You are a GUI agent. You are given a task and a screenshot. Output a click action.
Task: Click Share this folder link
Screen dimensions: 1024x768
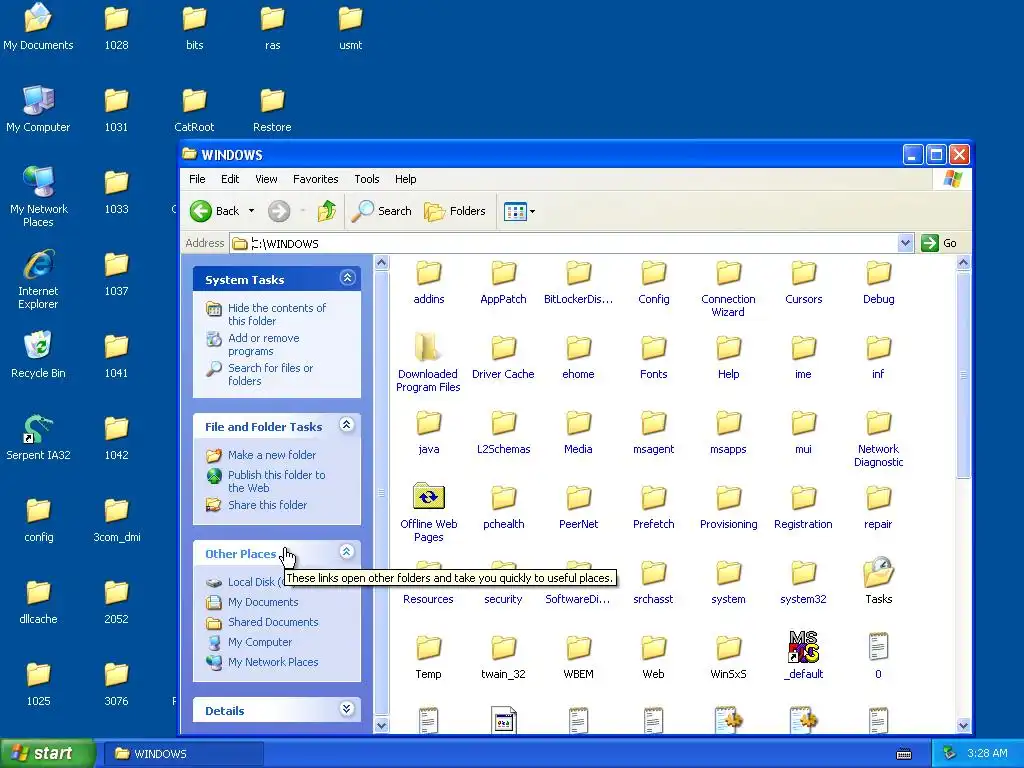click(266, 505)
